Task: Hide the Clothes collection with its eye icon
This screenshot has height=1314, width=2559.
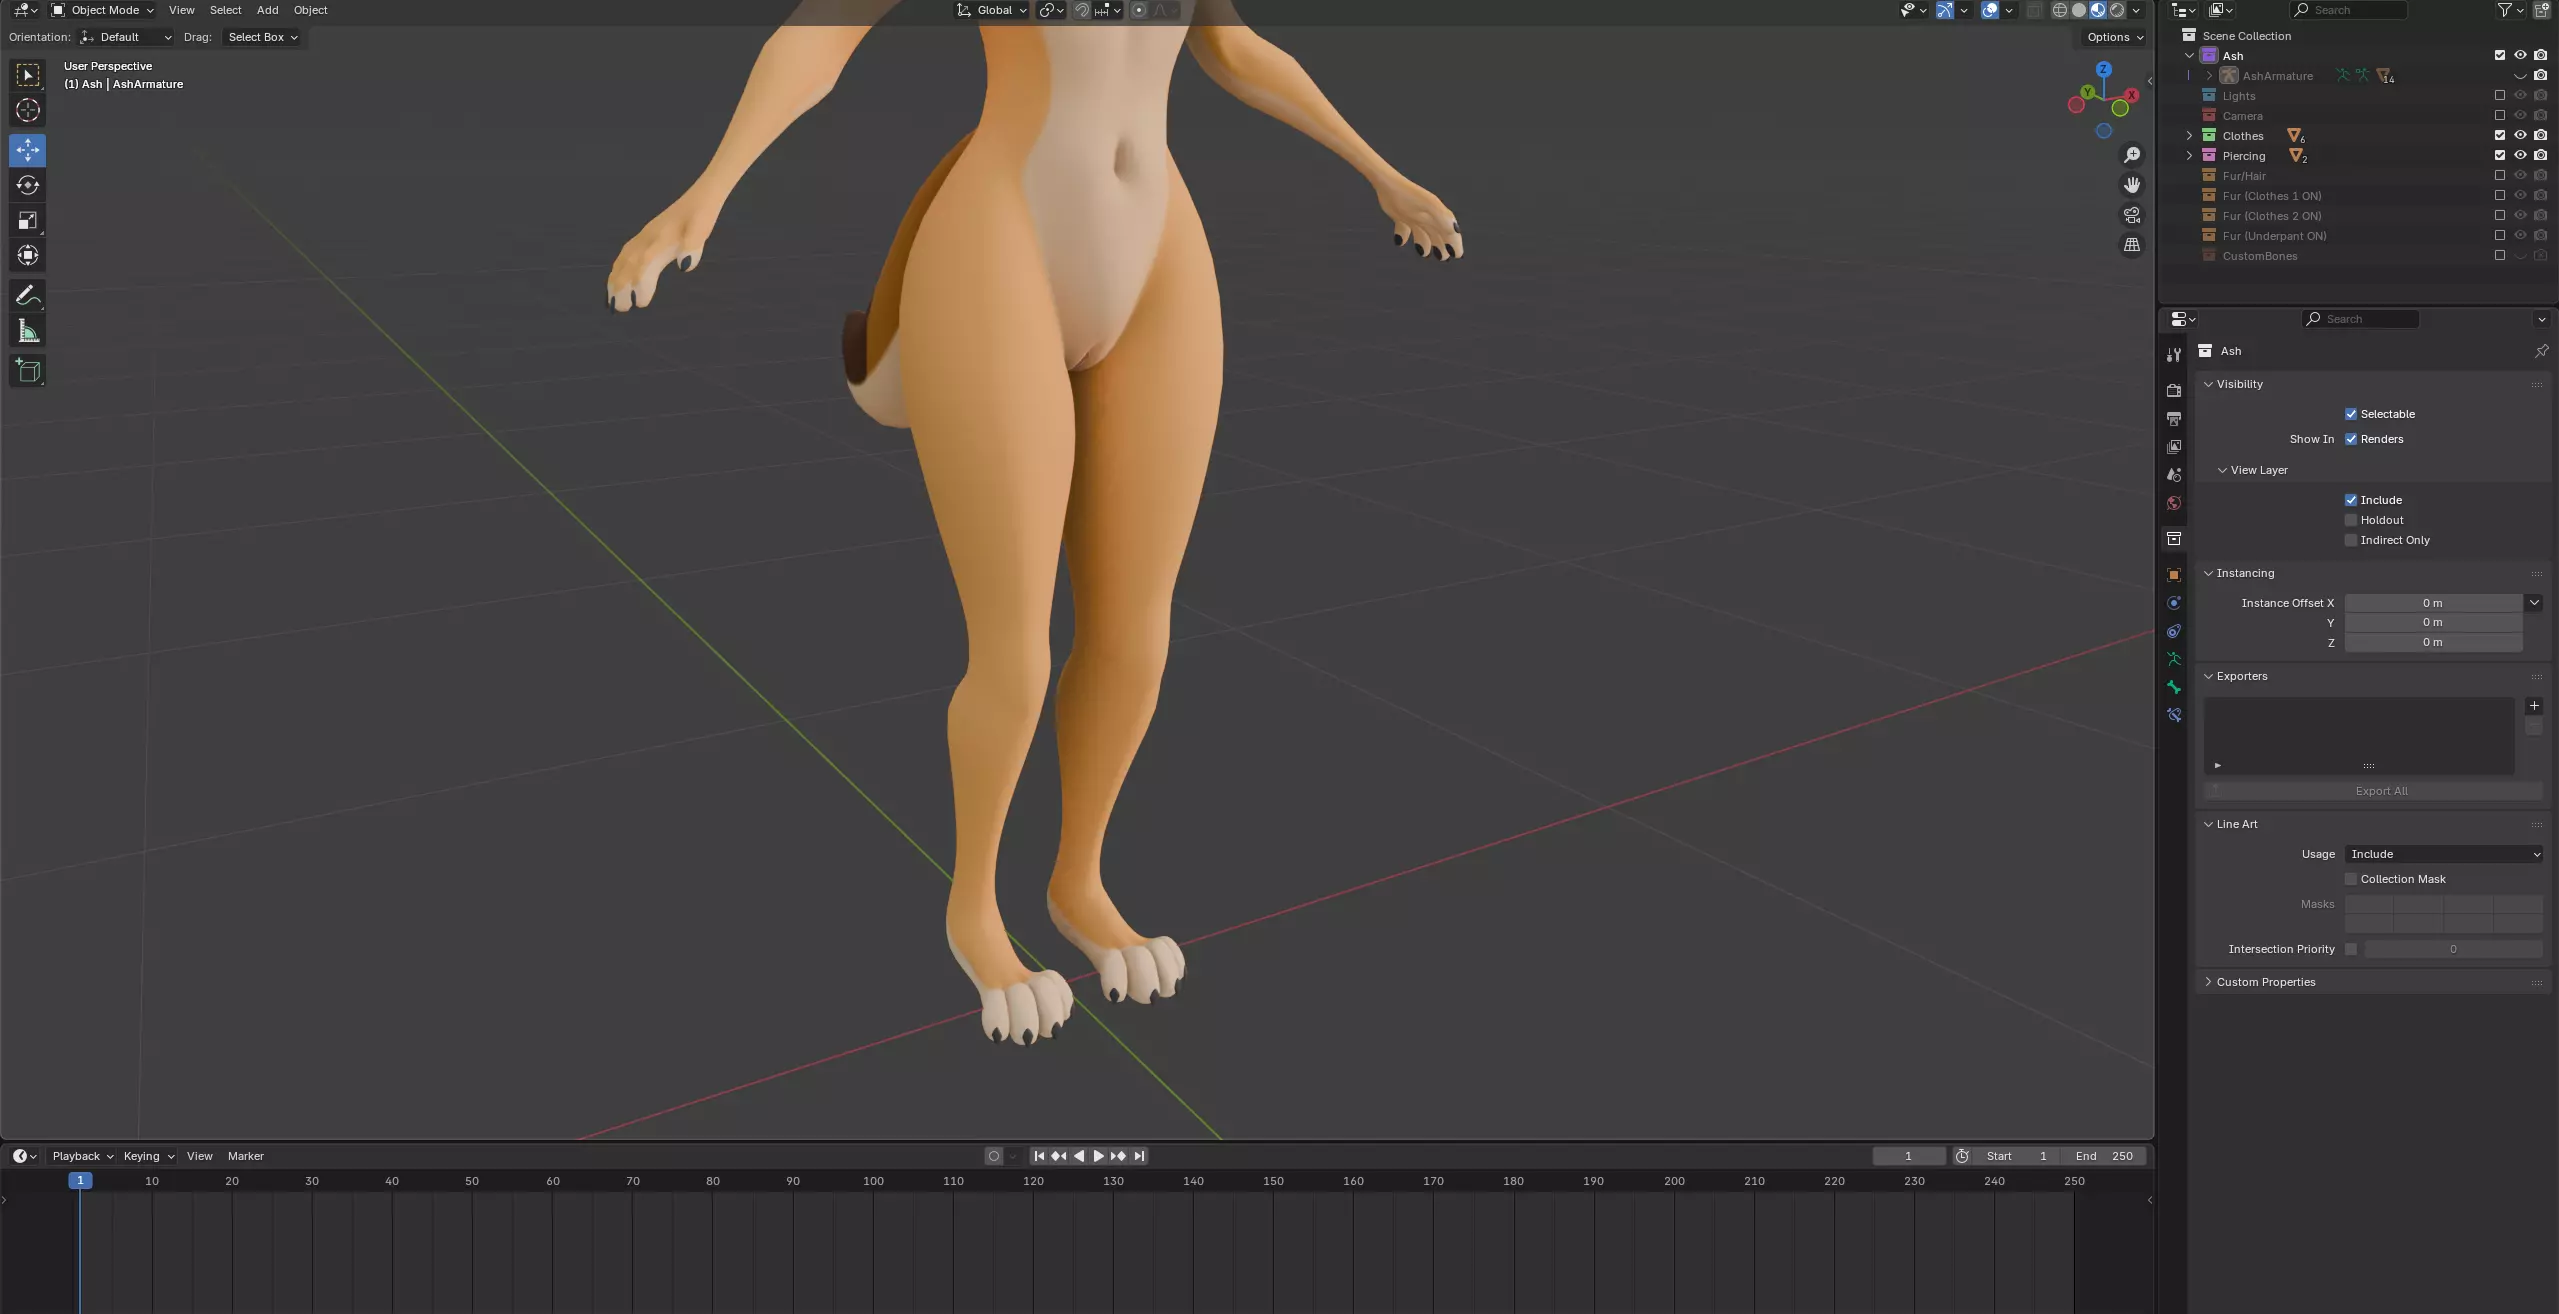Action: tap(2520, 135)
